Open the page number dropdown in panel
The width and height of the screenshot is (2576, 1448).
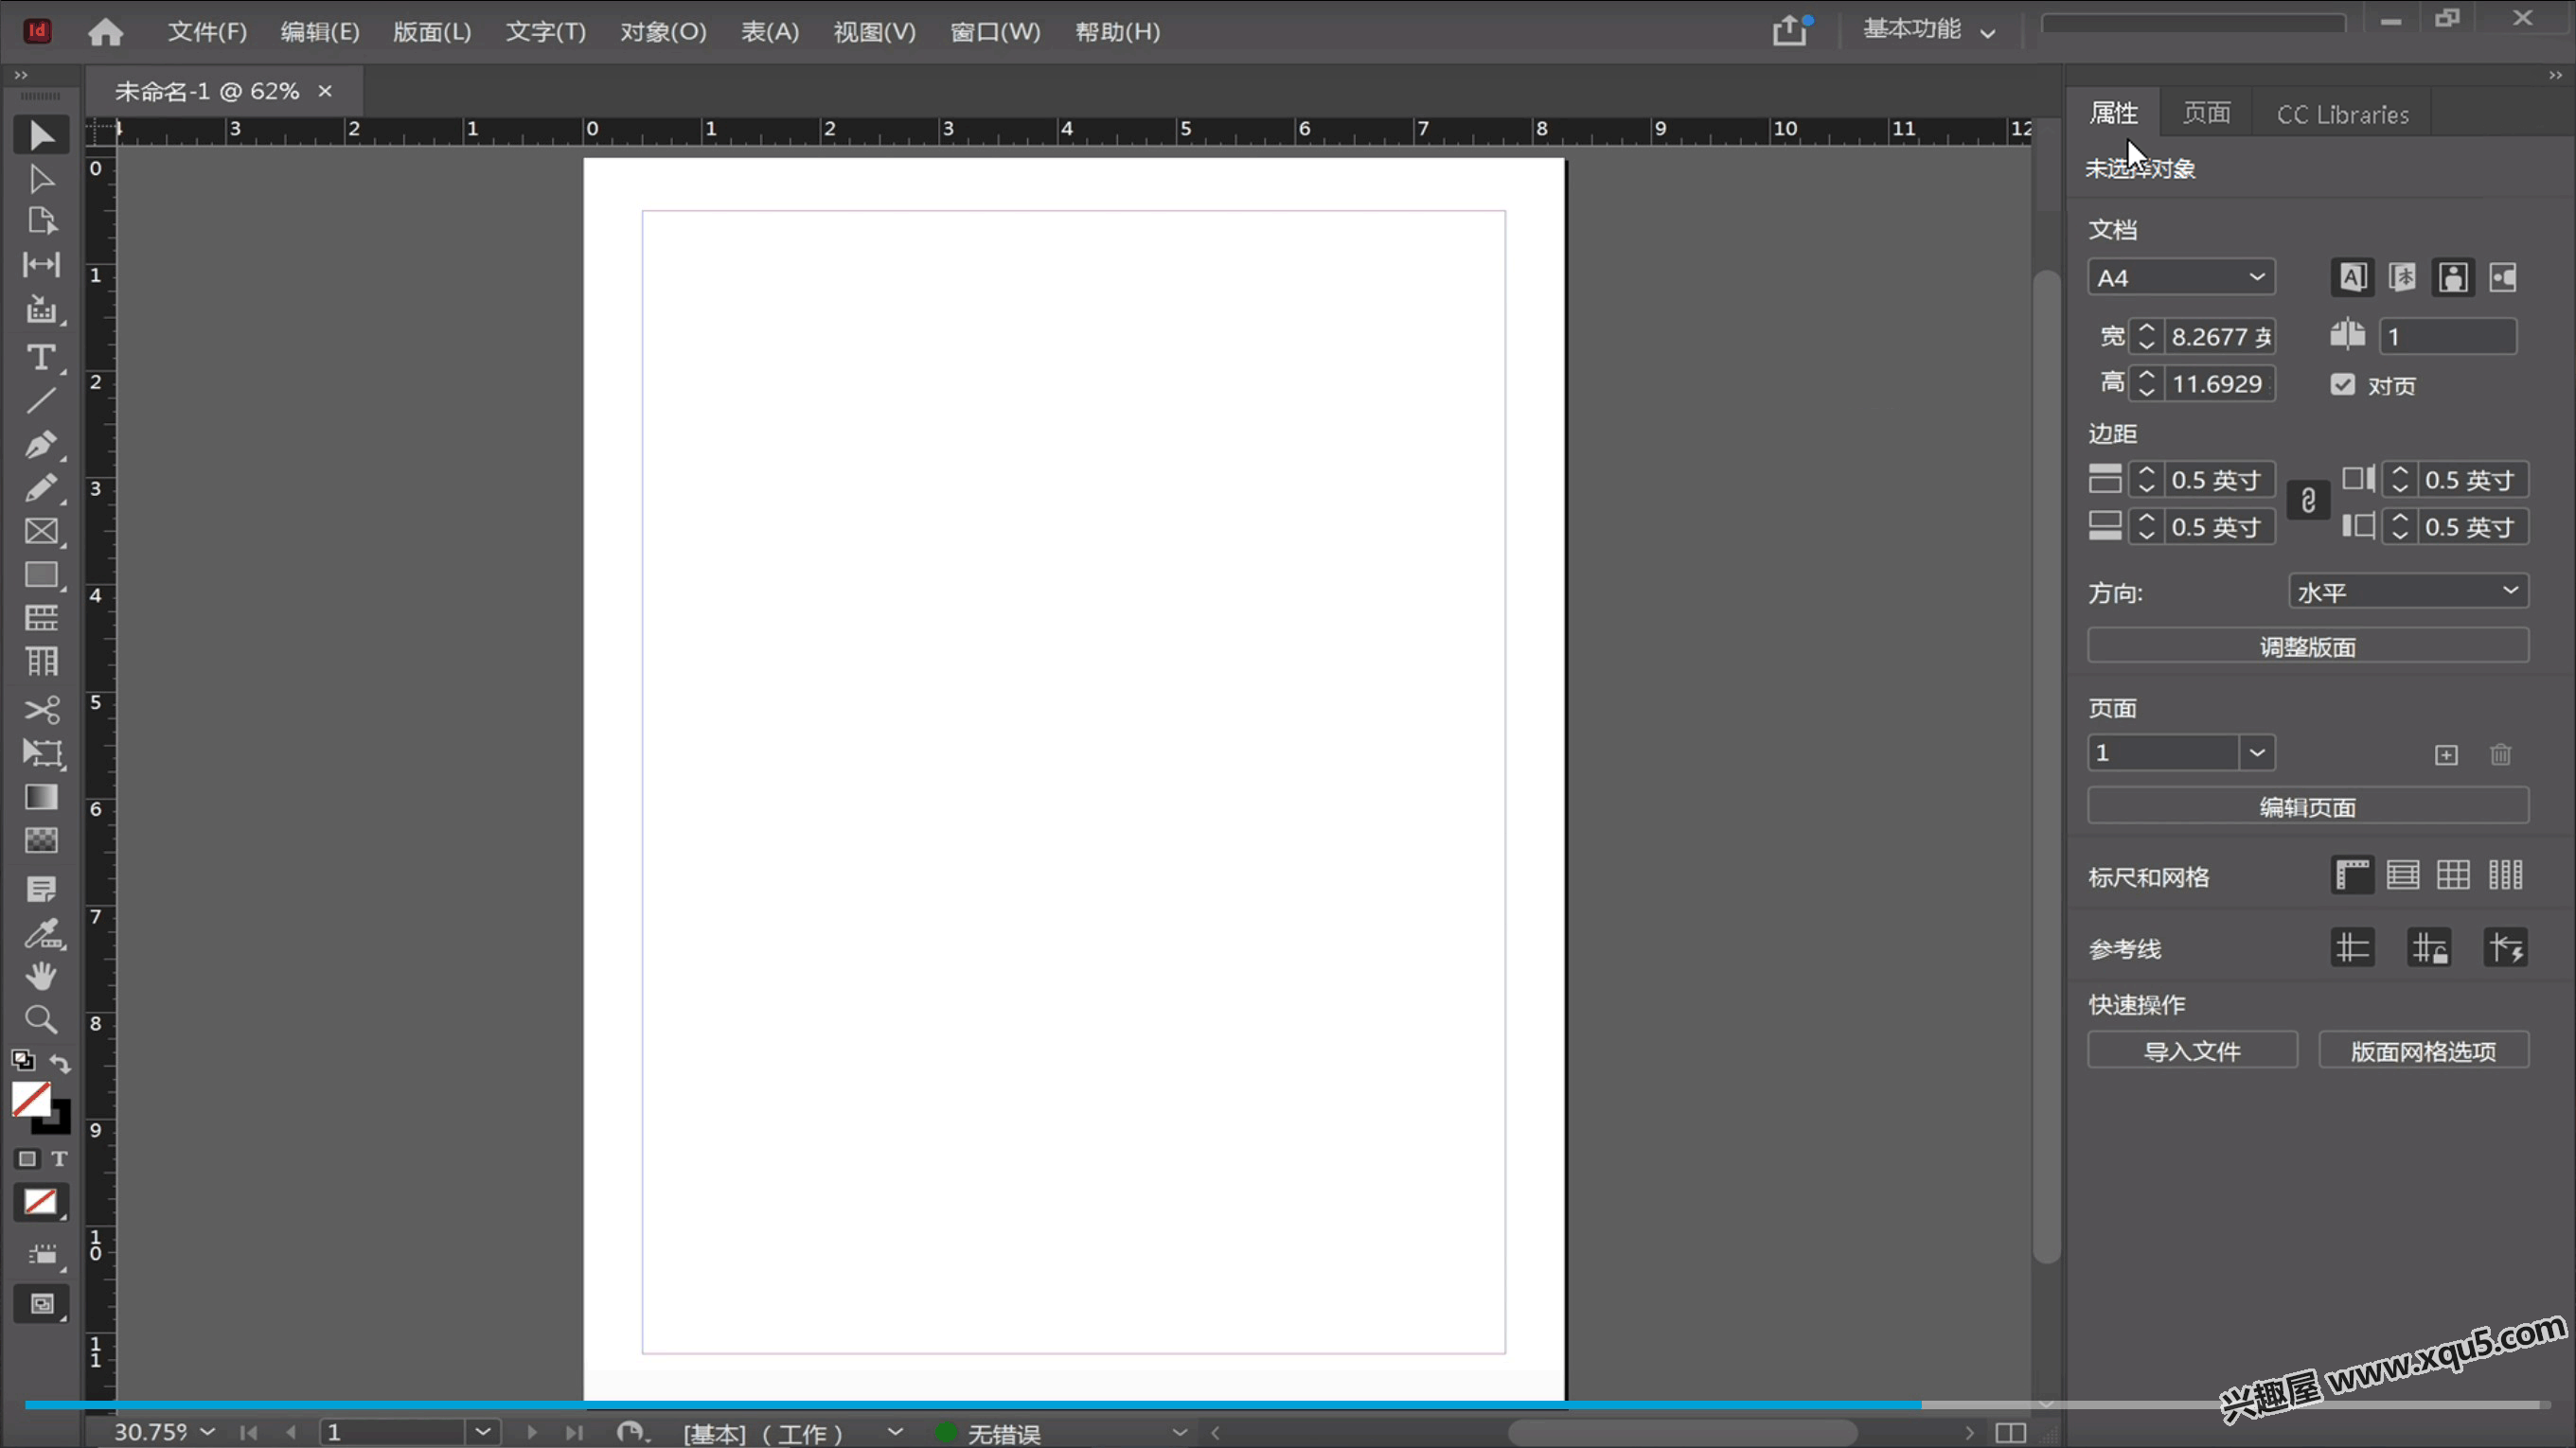click(2257, 752)
